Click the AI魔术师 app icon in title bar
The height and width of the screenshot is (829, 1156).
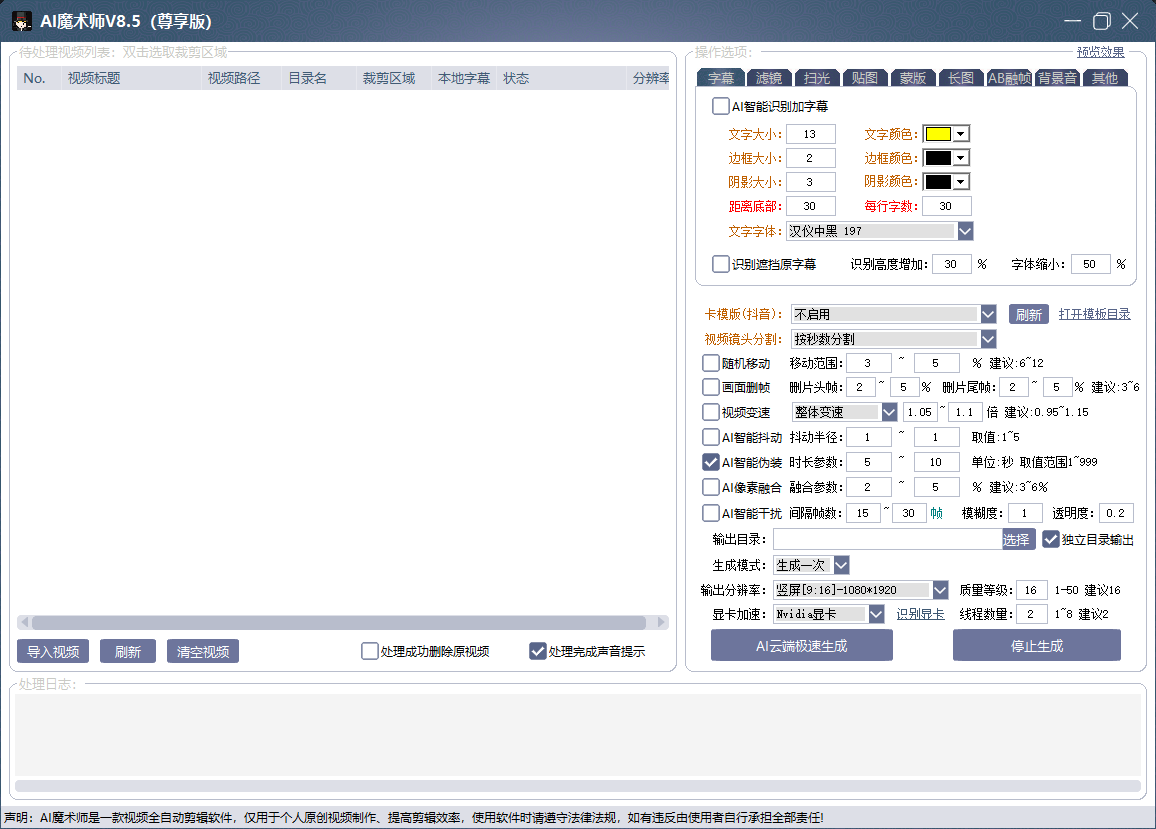coord(21,21)
